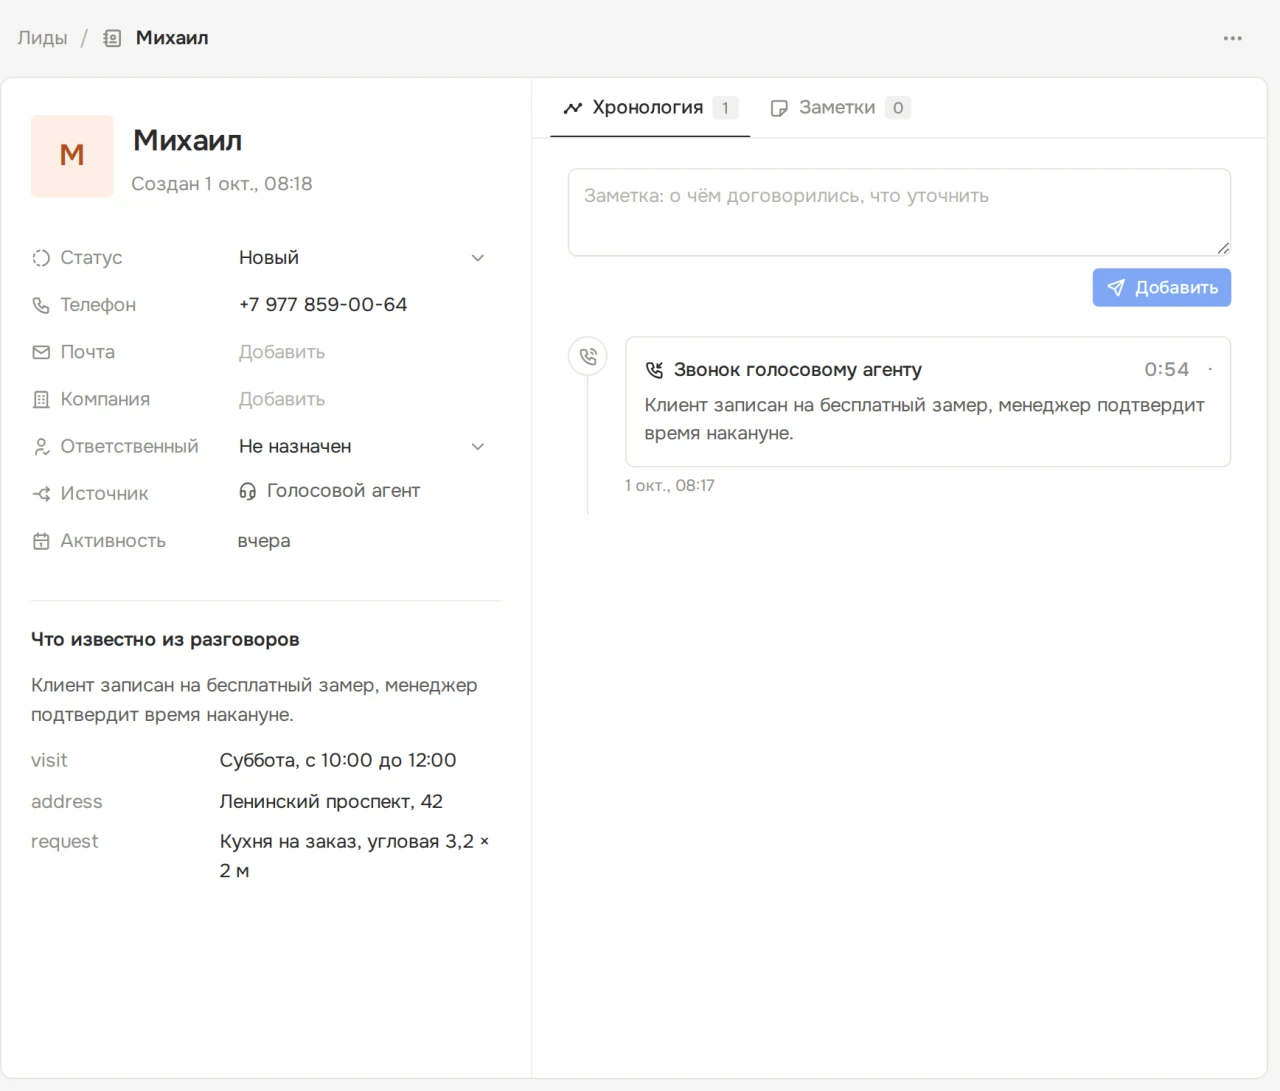Open the Ответственный dropdown showing Не назначен
Image resolution: width=1280 pixels, height=1091 pixels.
[362, 446]
